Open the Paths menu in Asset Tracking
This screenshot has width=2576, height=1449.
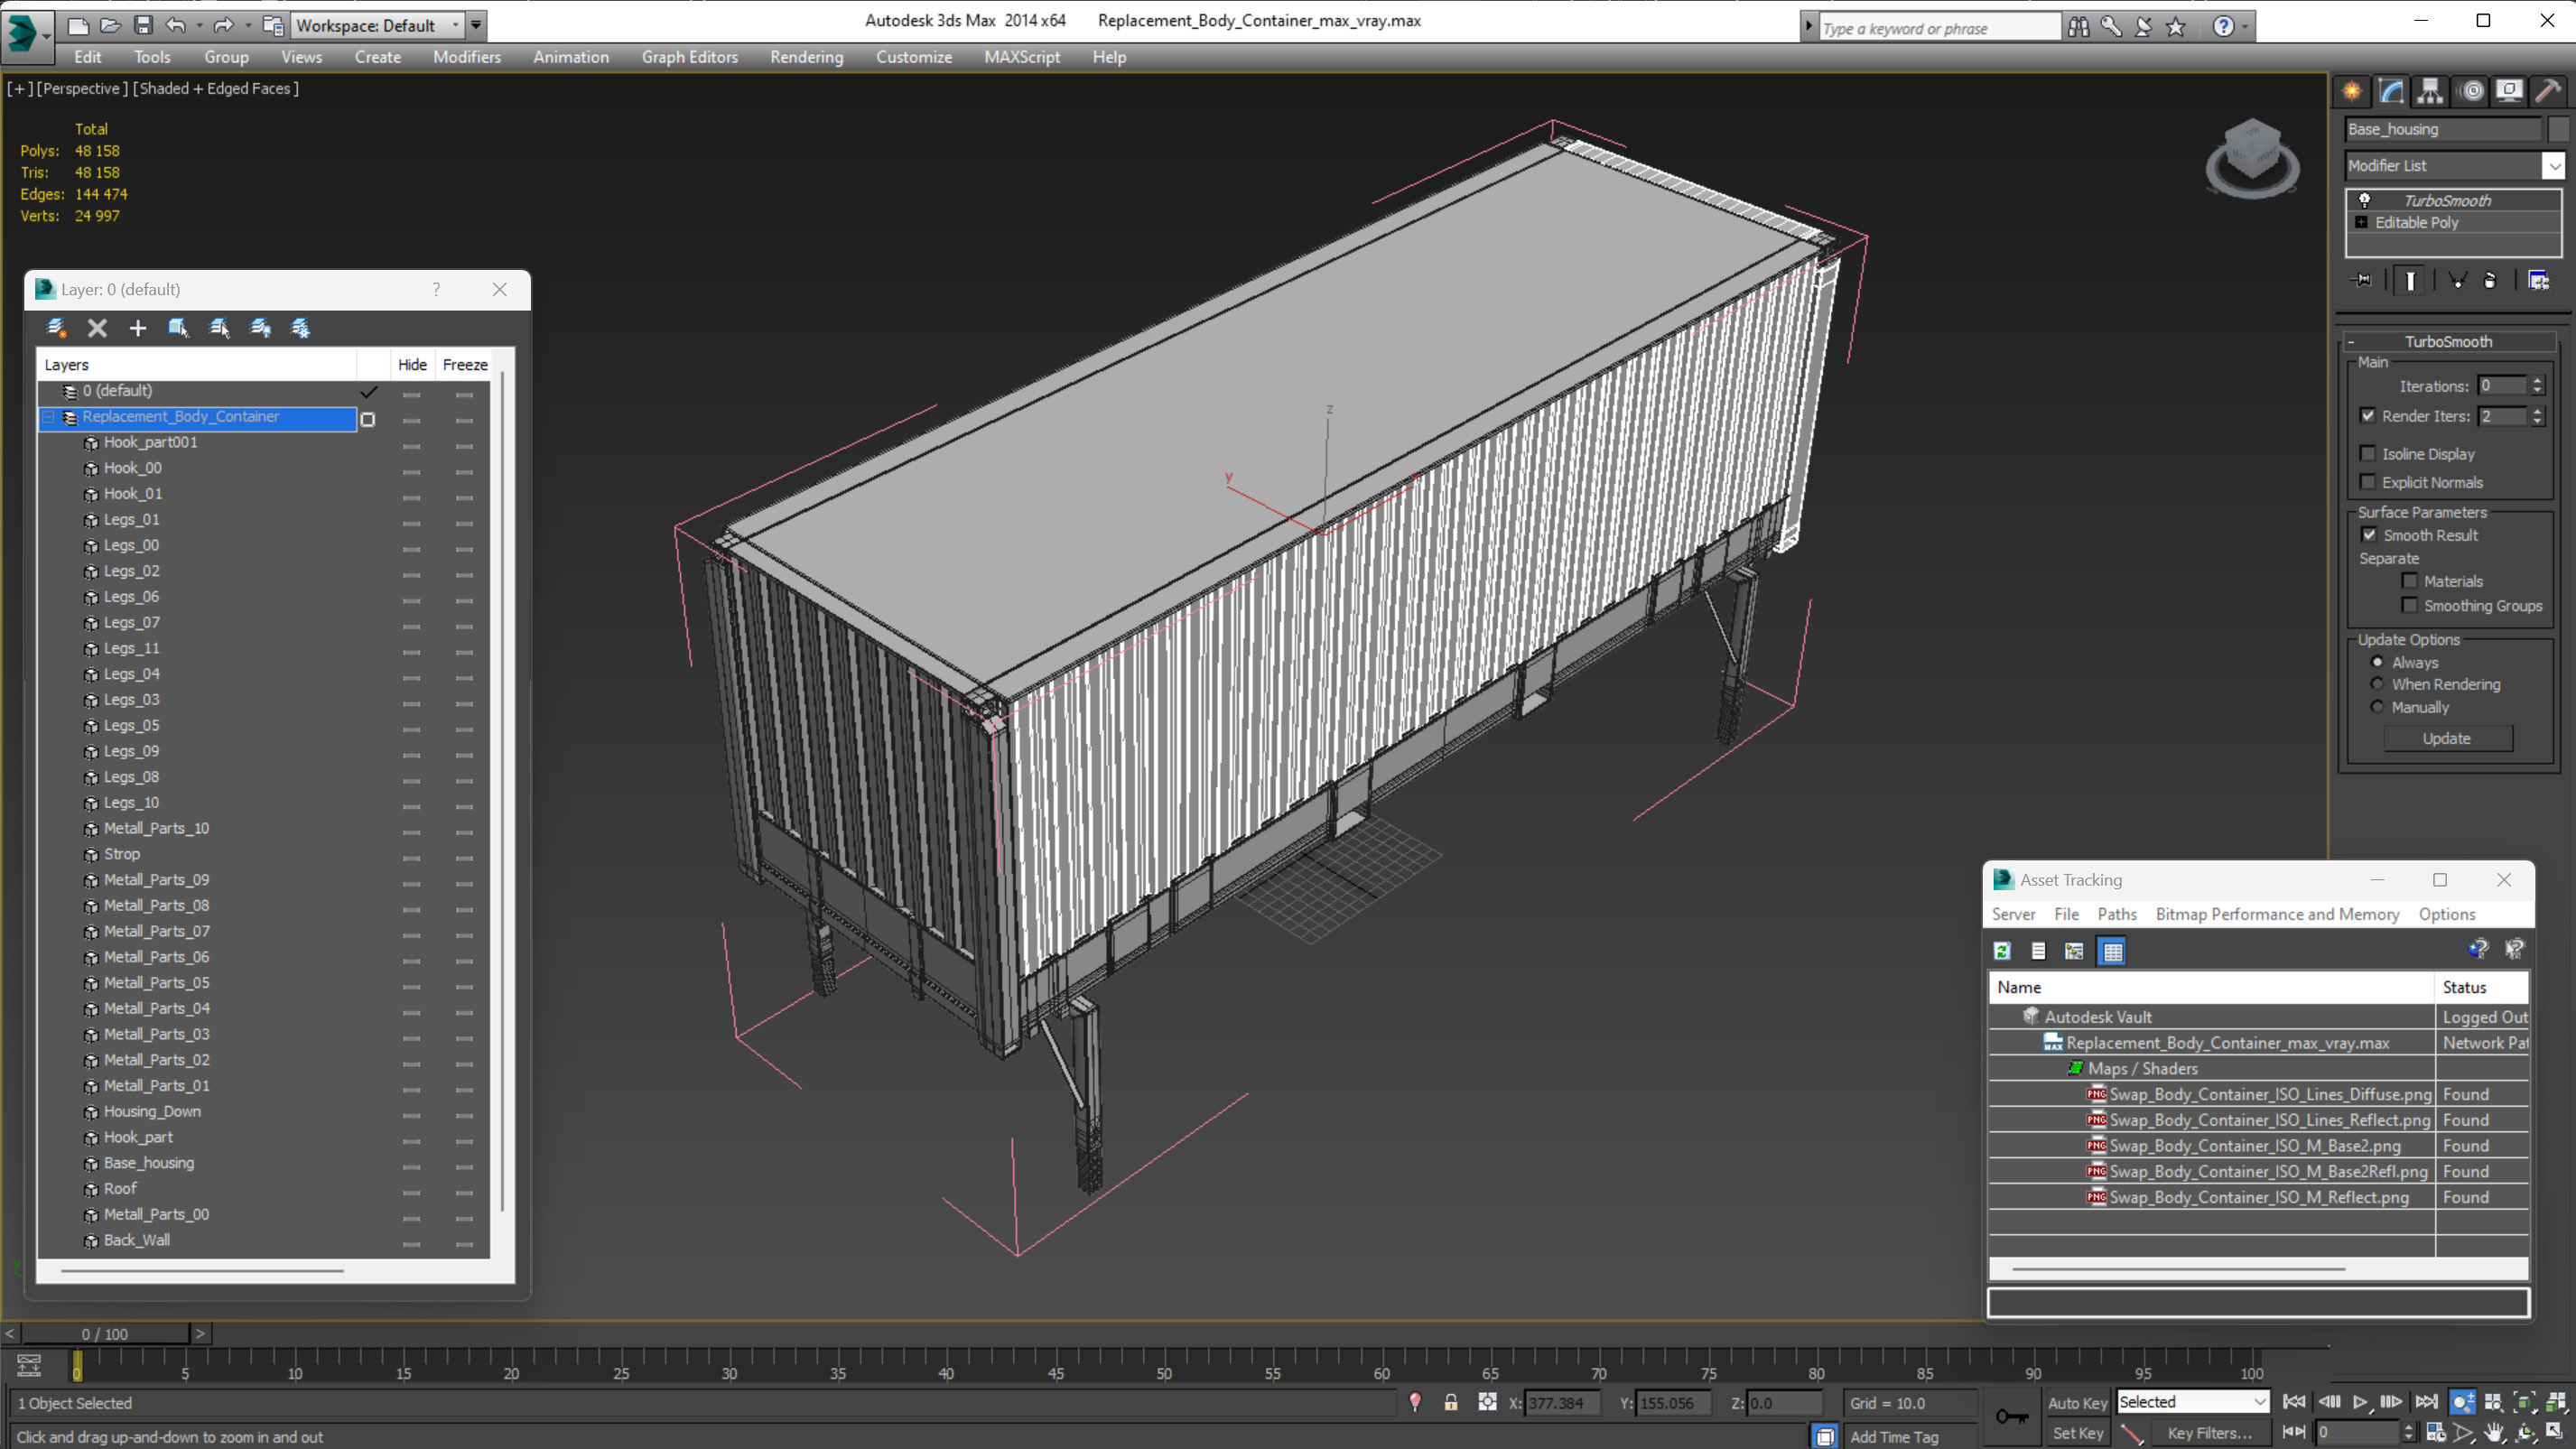[x=2116, y=914]
